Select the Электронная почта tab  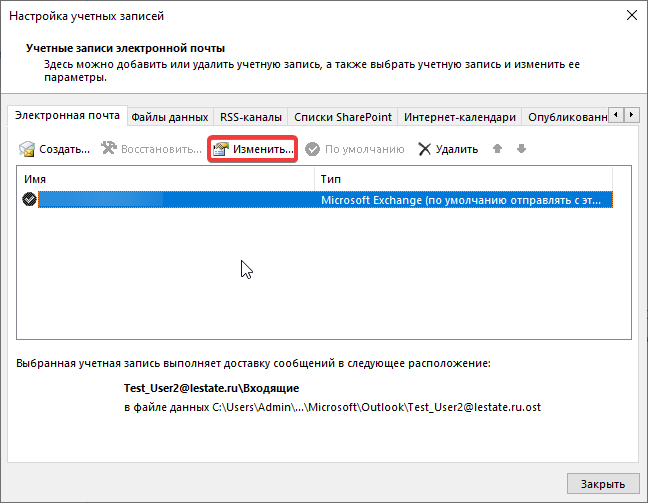click(68, 116)
